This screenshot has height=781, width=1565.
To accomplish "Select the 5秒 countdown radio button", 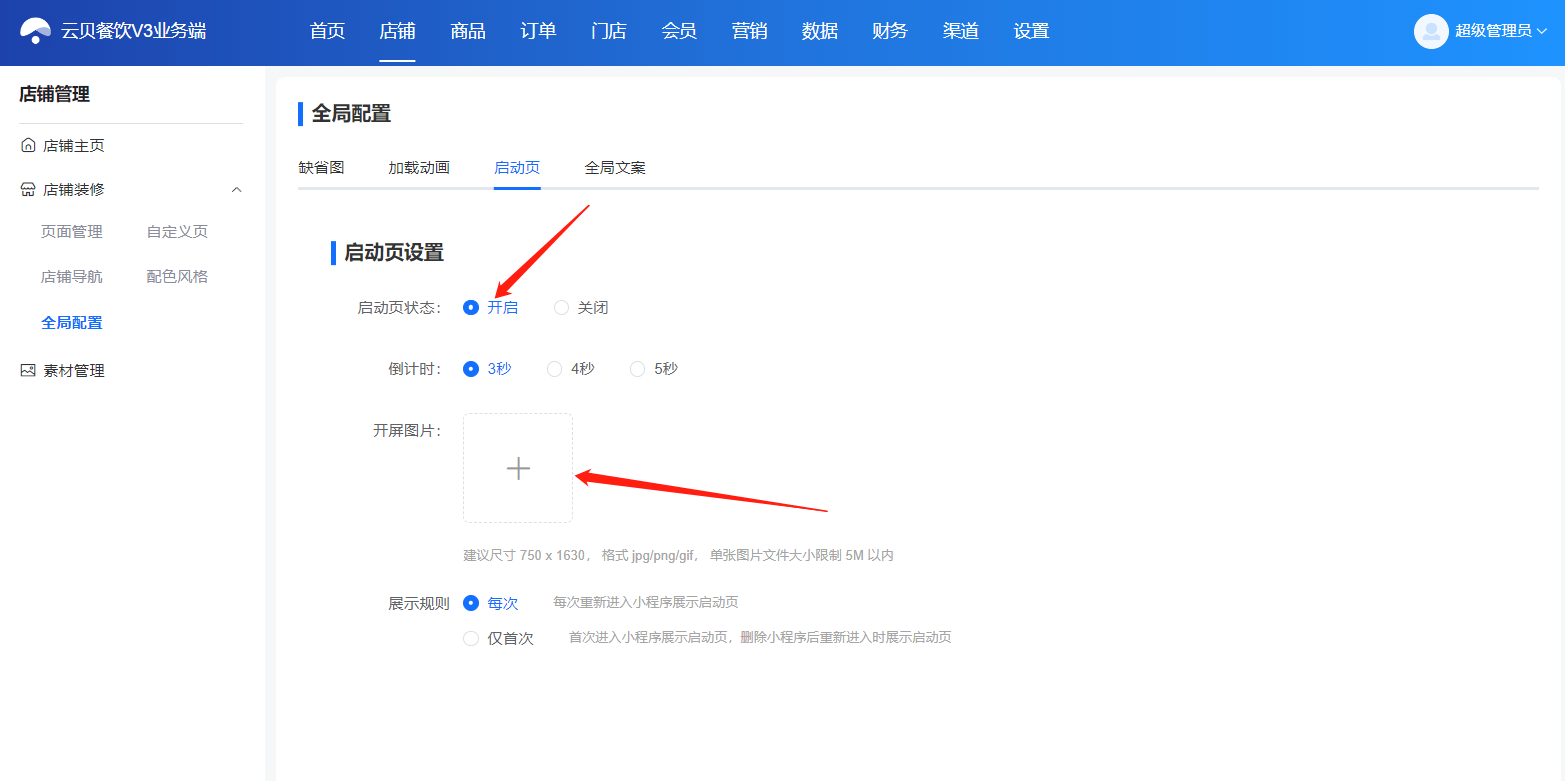I will (x=637, y=369).
